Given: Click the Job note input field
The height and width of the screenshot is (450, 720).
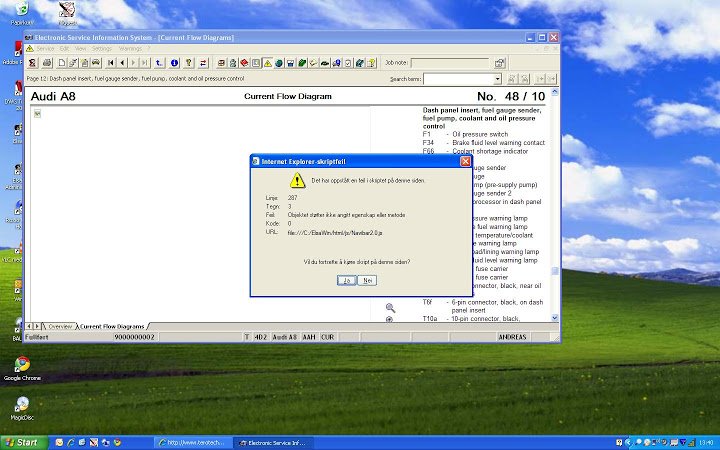Looking at the screenshot, I should tap(449, 63).
